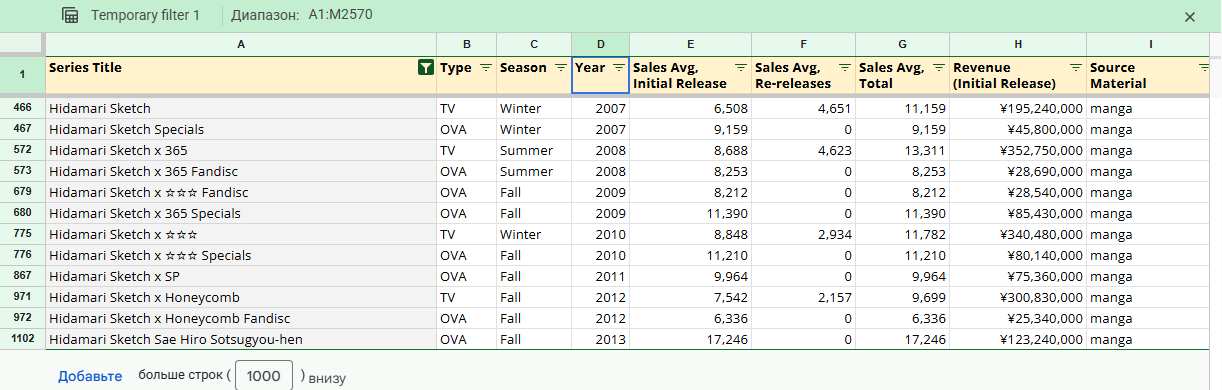Select column D header
1222x390 pixels.
[x=600, y=44]
